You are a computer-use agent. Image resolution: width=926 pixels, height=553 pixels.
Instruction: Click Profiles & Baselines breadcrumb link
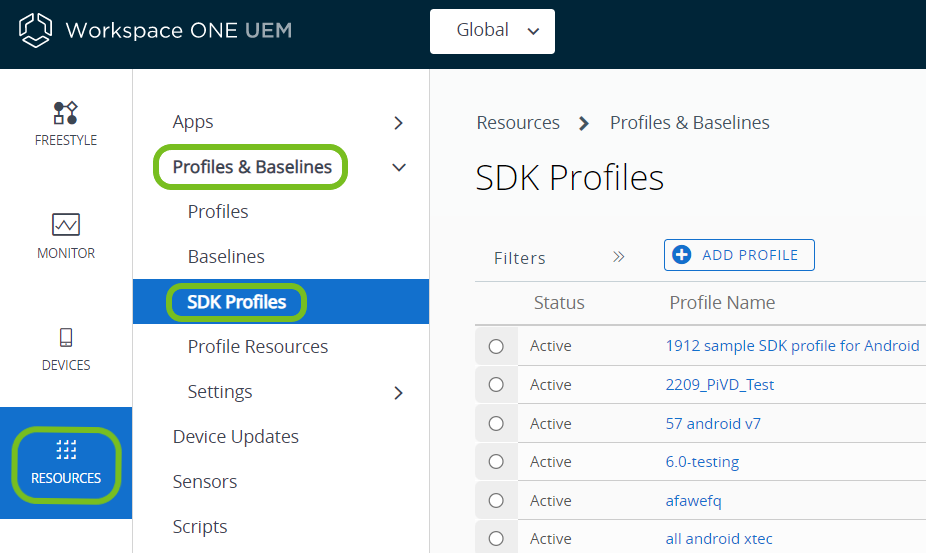690,122
